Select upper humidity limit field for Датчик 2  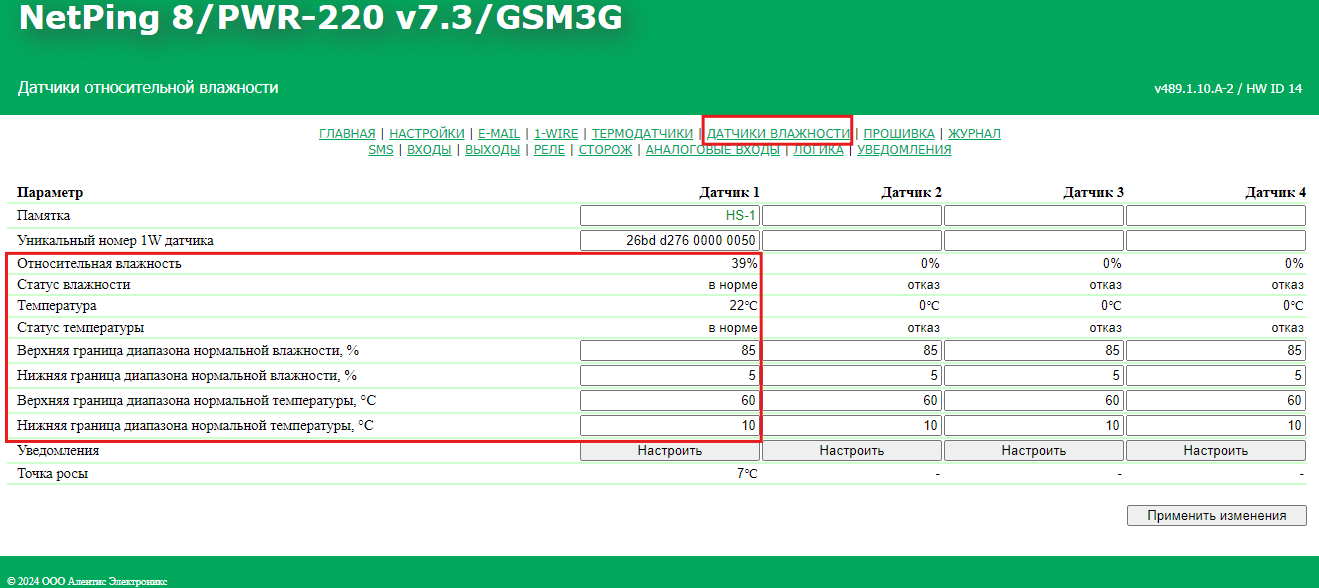click(852, 351)
